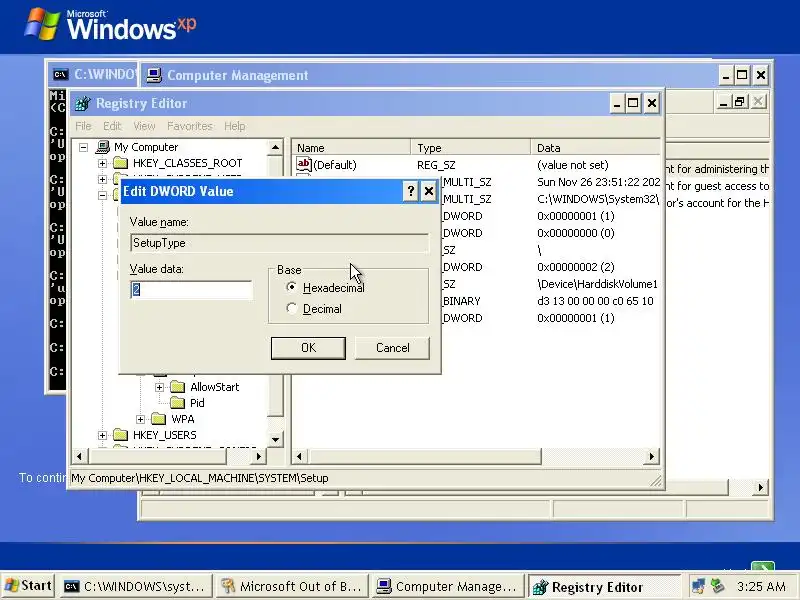The width and height of the screenshot is (800, 600).
Task: Confirm the DWORD edit with OK
Action: pyautogui.click(x=308, y=348)
